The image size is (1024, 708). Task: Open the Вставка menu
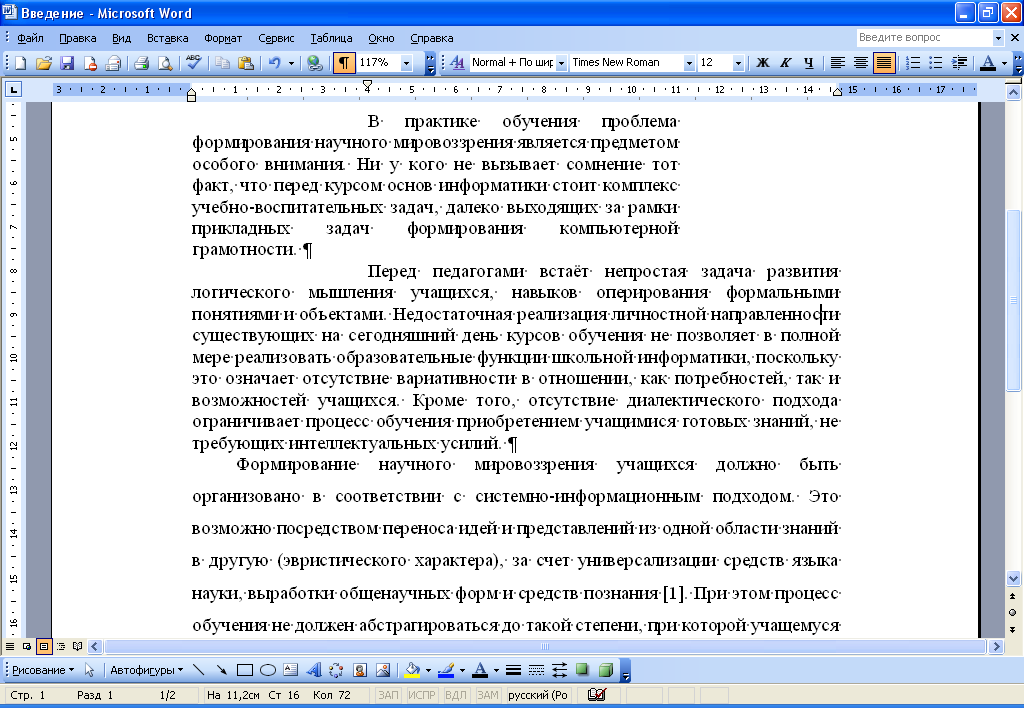pos(167,38)
